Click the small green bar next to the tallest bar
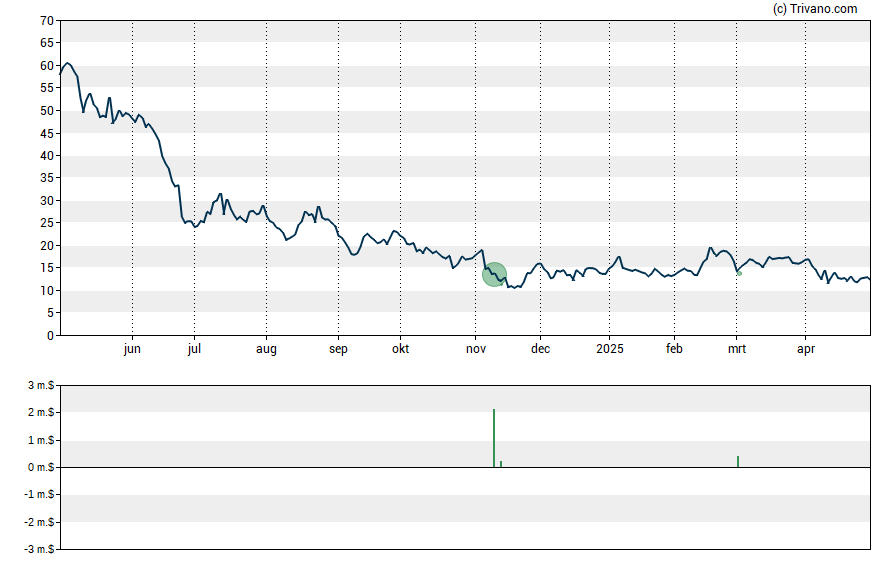The height and width of the screenshot is (565, 888). [501, 464]
